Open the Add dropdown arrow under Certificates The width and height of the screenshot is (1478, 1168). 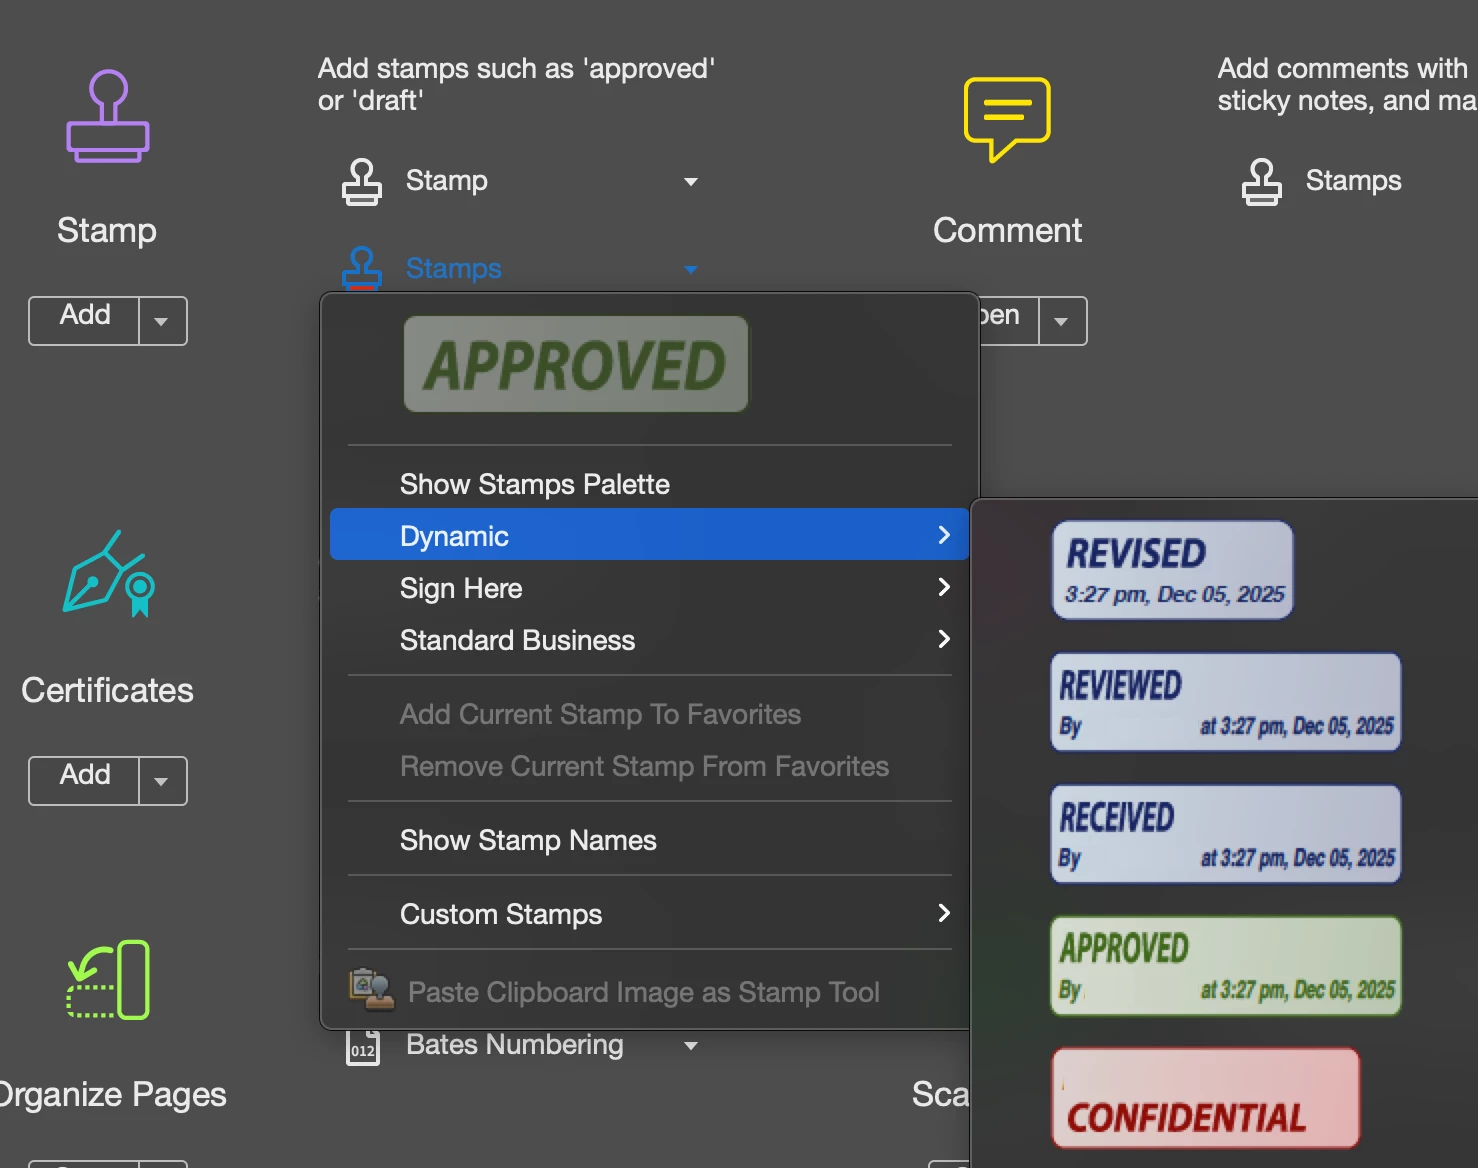tap(162, 781)
